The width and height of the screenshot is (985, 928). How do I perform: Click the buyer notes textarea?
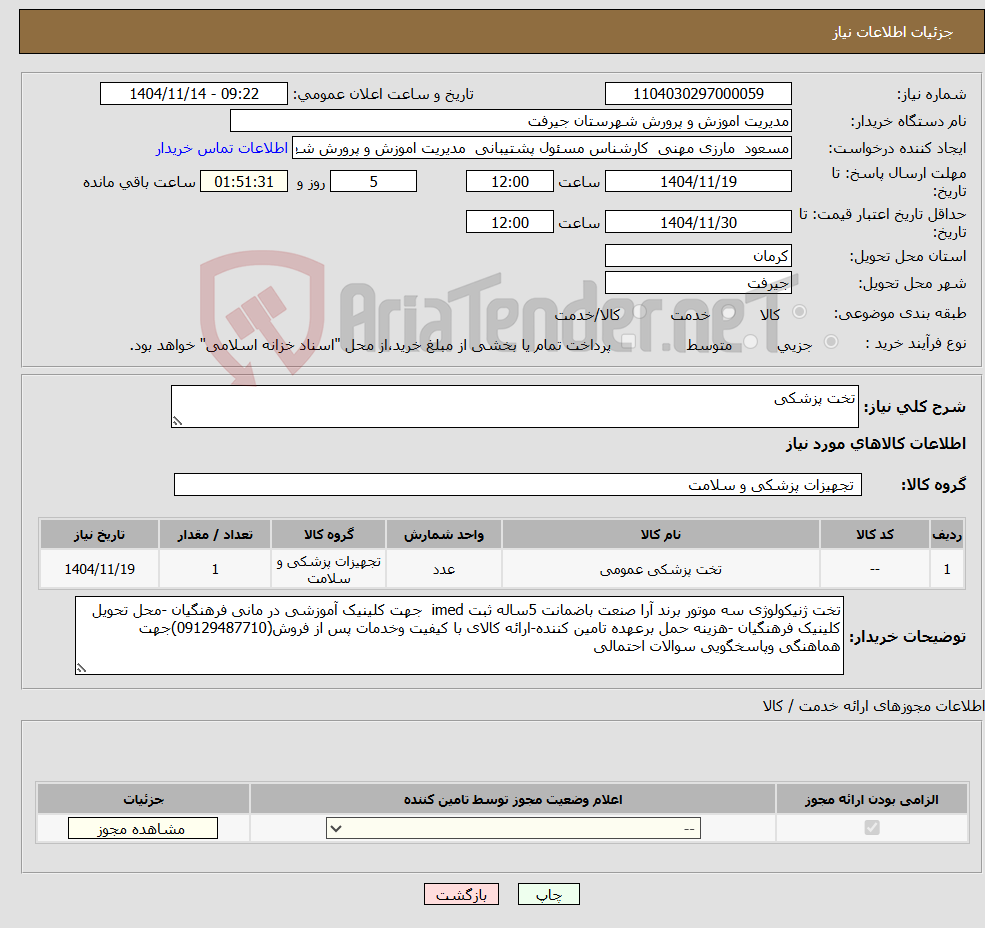pyautogui.click(x=459, y=636)
